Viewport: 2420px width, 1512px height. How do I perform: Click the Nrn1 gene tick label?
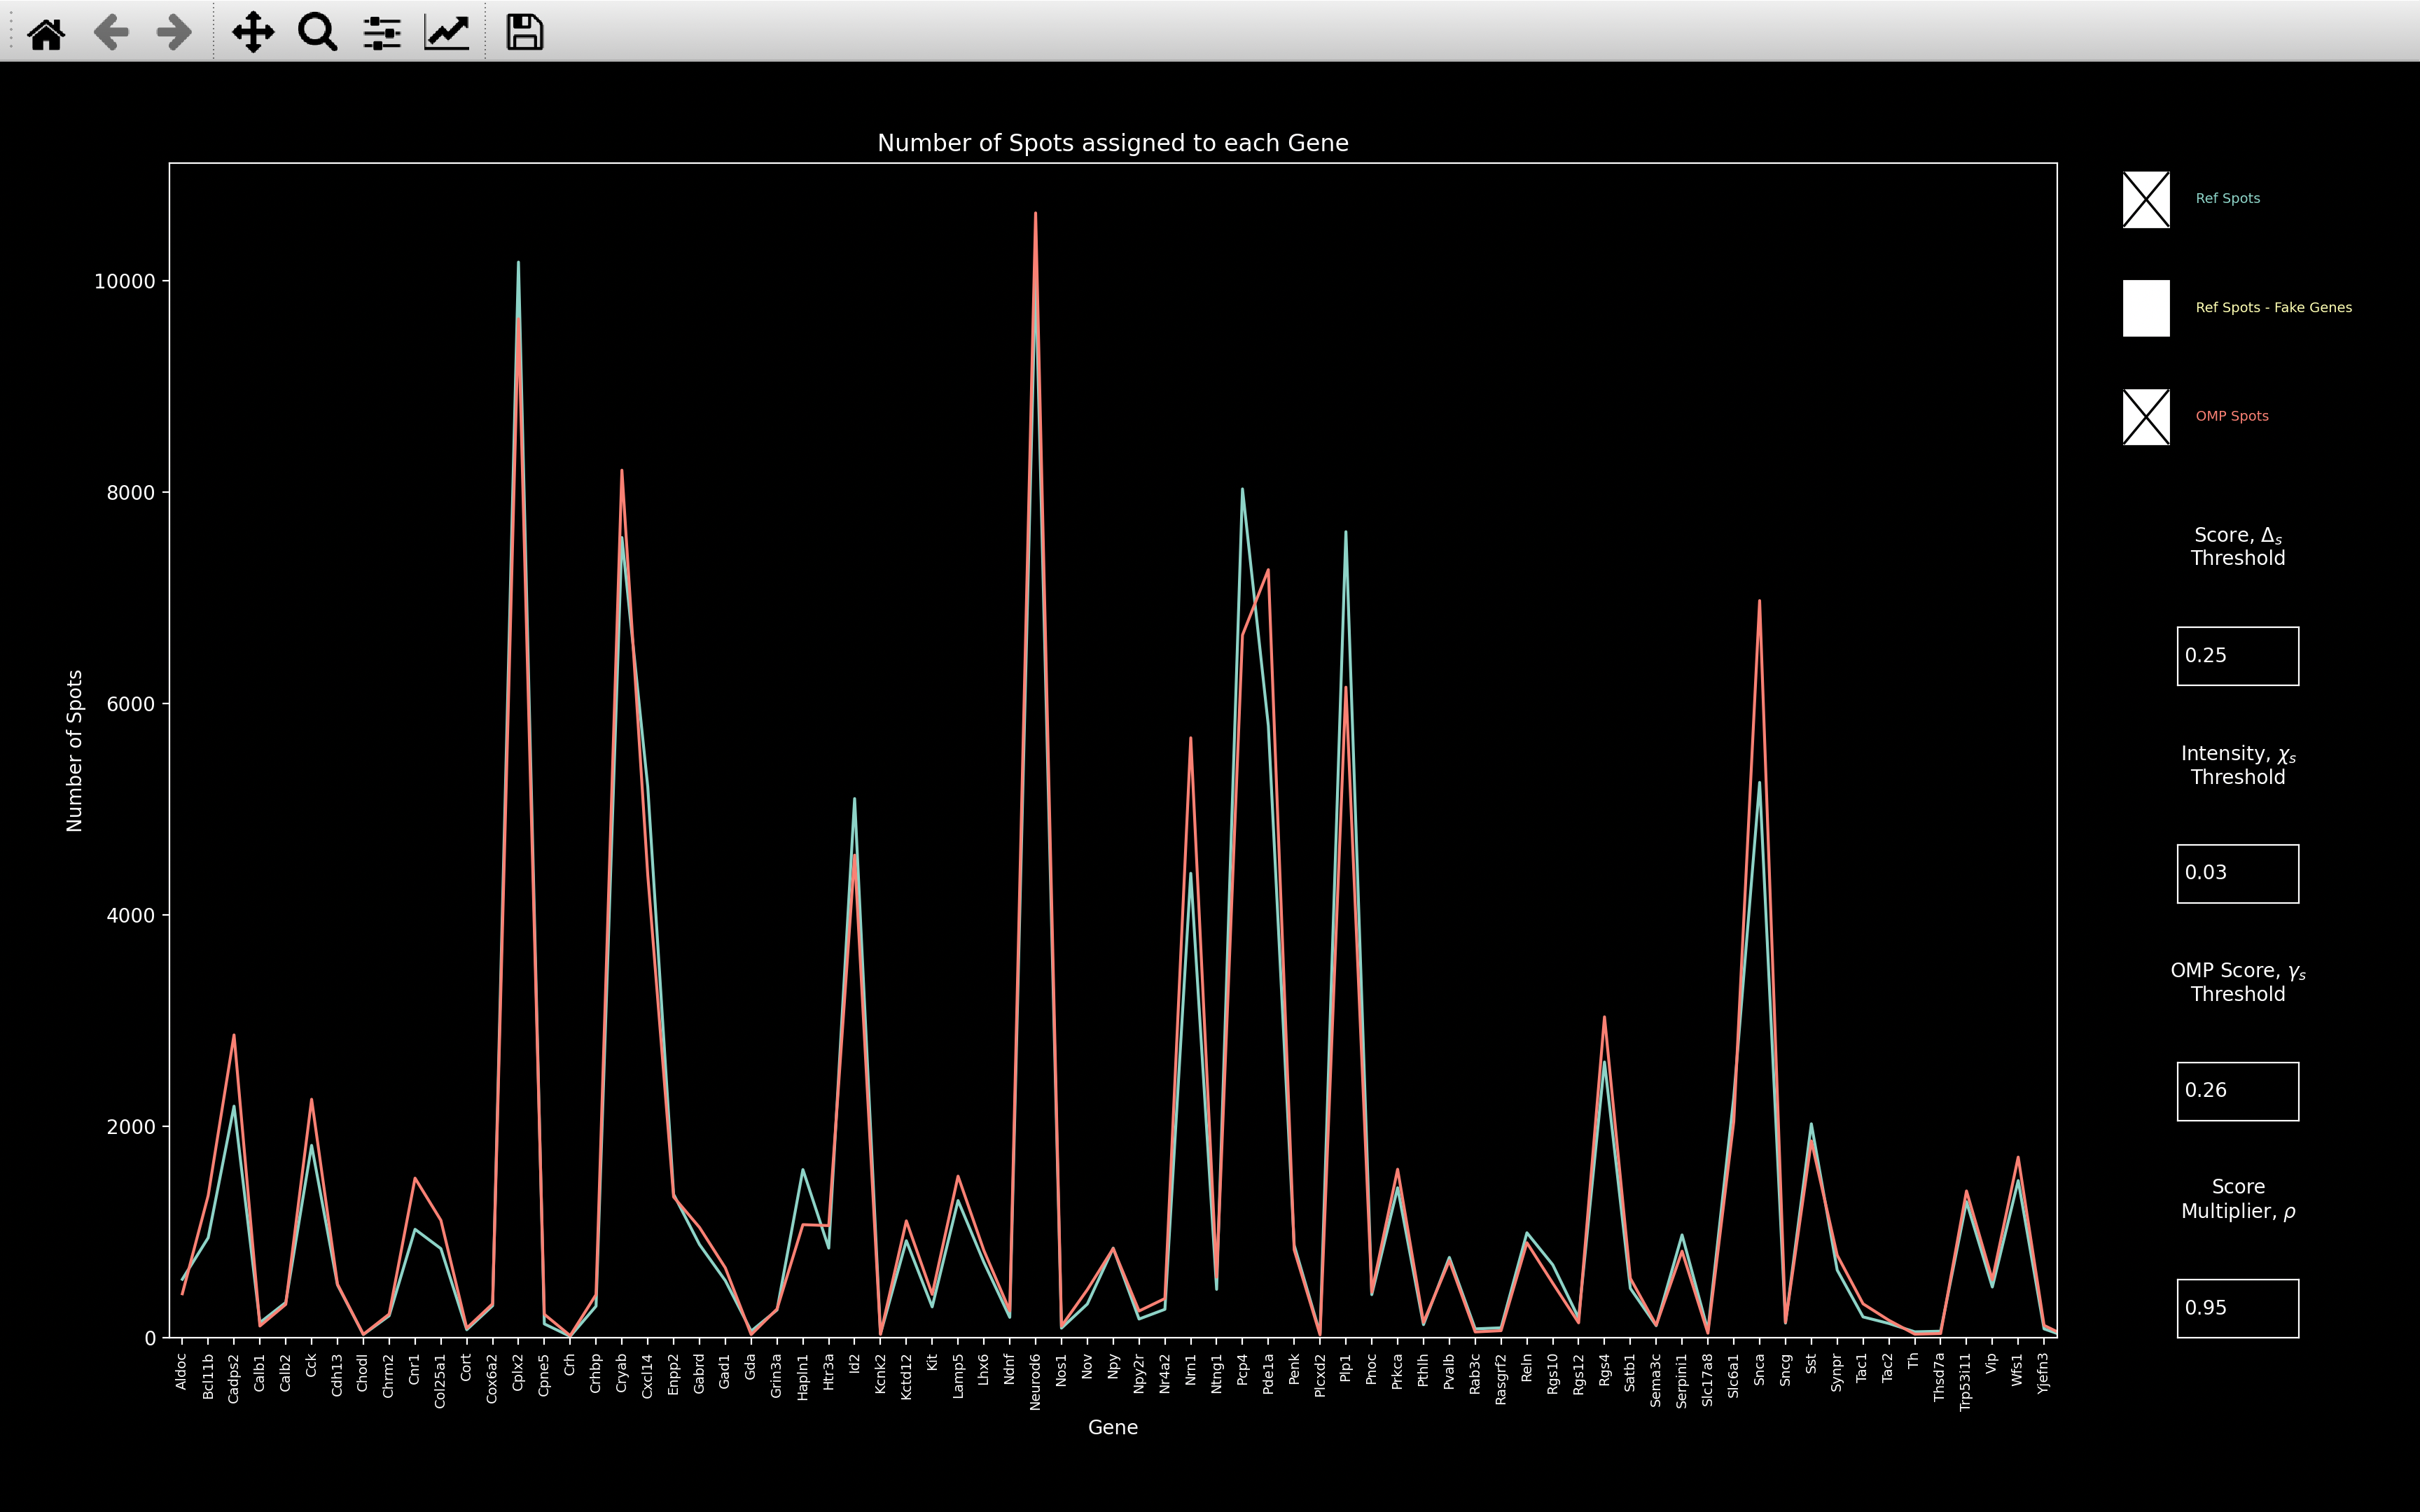1190,1369
